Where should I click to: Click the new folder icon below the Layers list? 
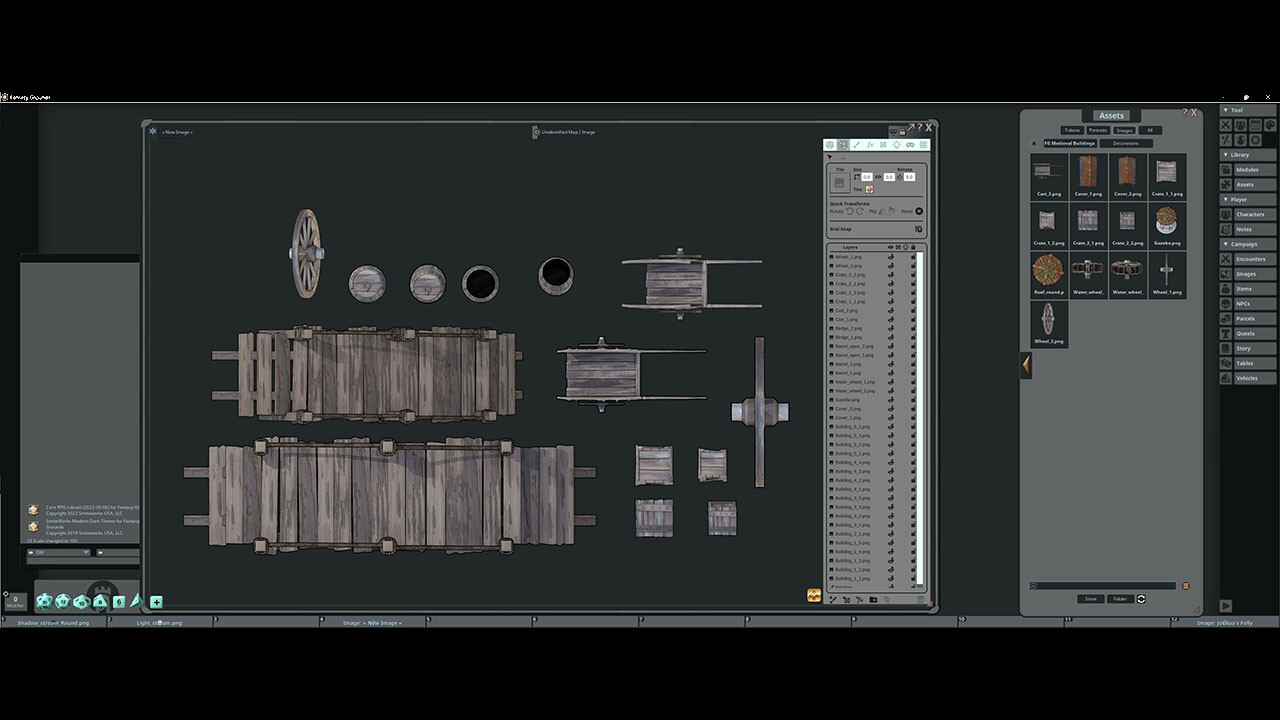point(874,599)
